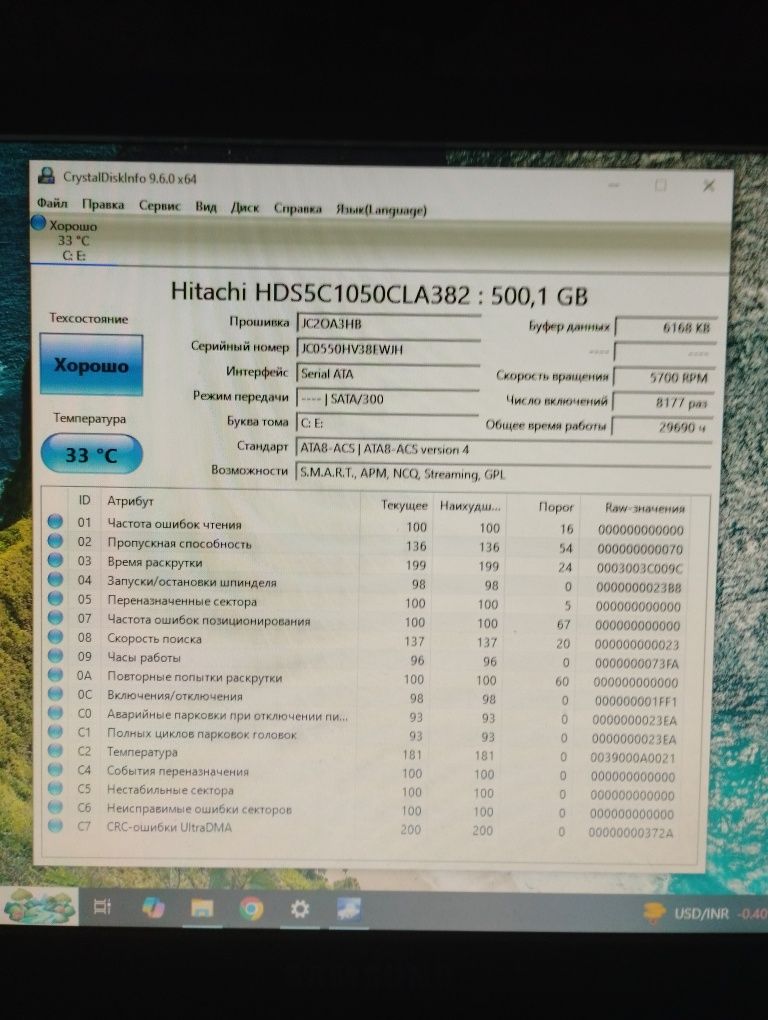Screen dimensions: 768x1020
Task: Click the power-on hours field 29690 ч
Action: tap(663, 427)
